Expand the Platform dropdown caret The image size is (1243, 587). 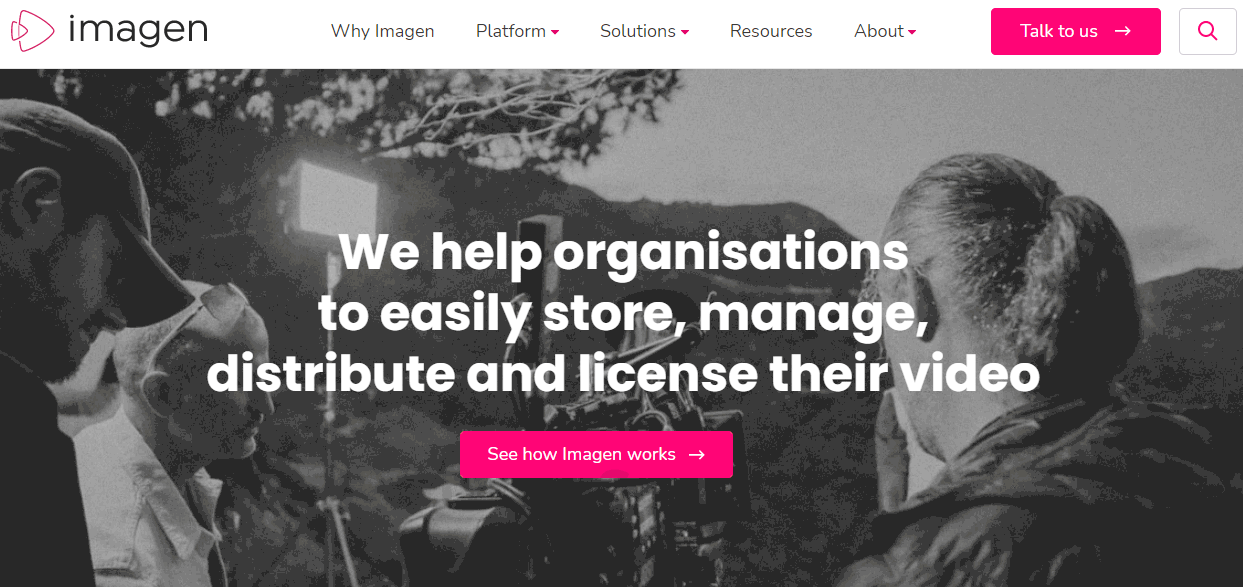(555, 32)
